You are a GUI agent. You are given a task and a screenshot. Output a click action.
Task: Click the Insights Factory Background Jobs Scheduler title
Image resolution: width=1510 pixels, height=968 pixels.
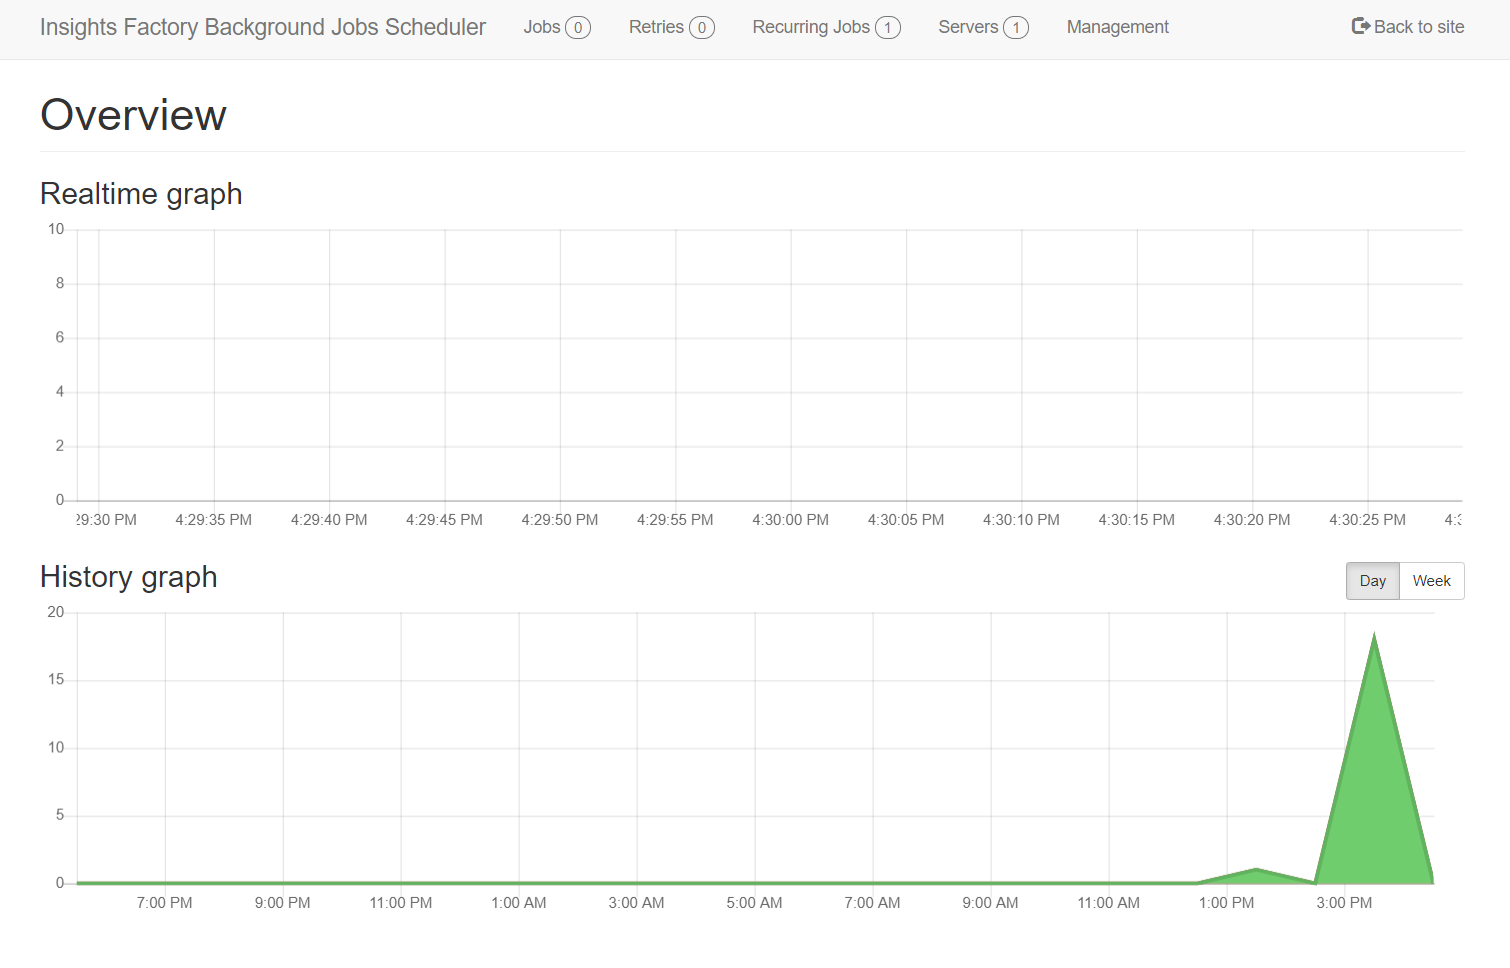[x=262, y=27]
